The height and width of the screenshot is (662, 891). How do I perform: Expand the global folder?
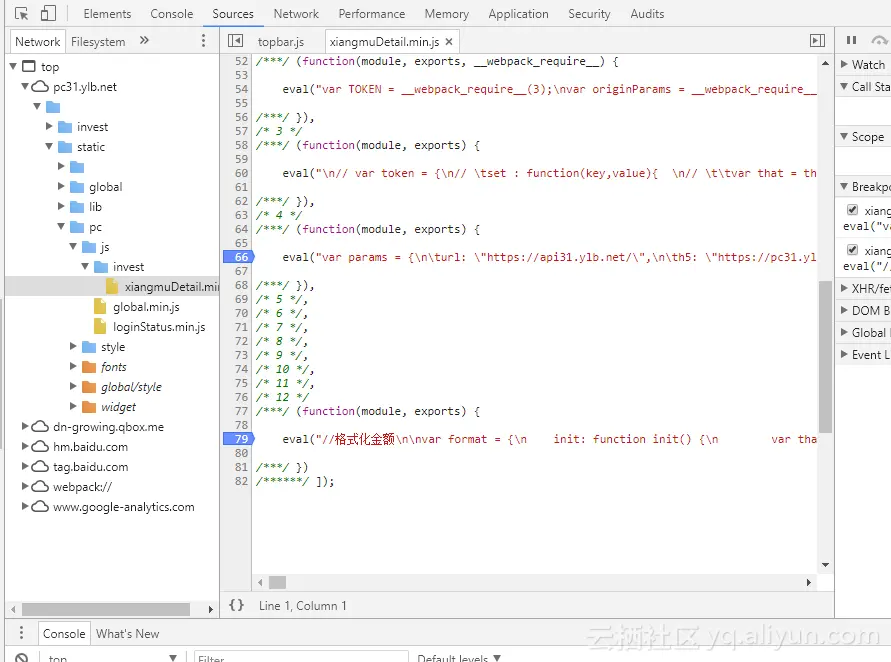click(x=61, y=186)
